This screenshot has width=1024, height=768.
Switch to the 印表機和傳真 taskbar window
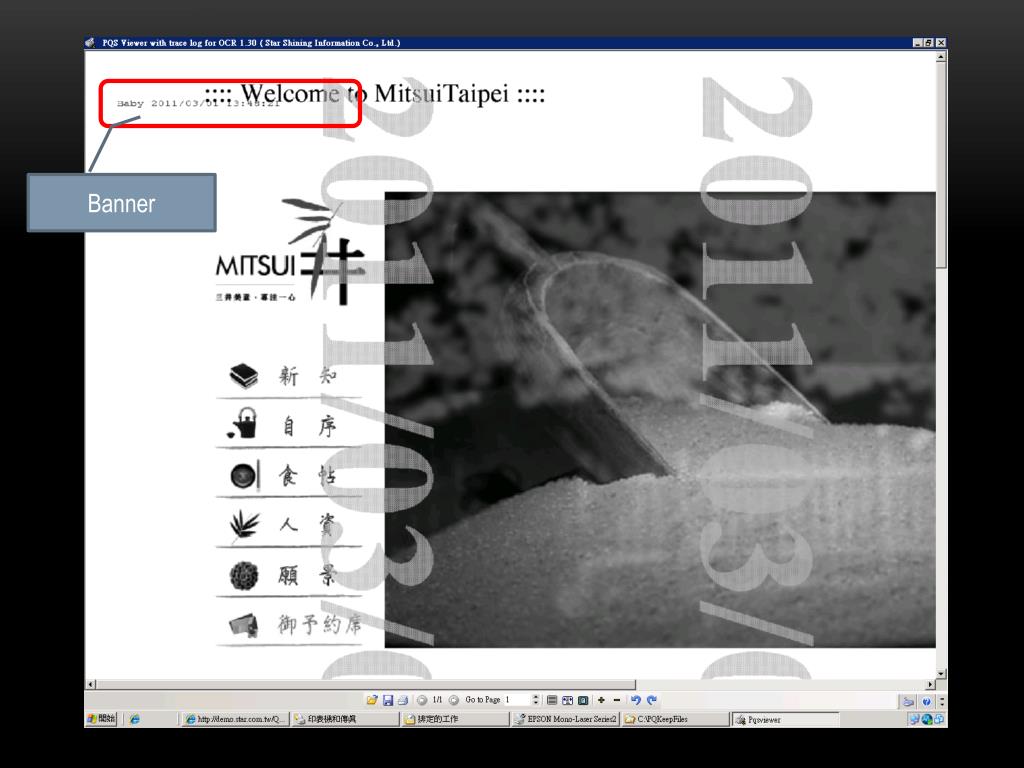pyautogui.click(x=345, y=719)
